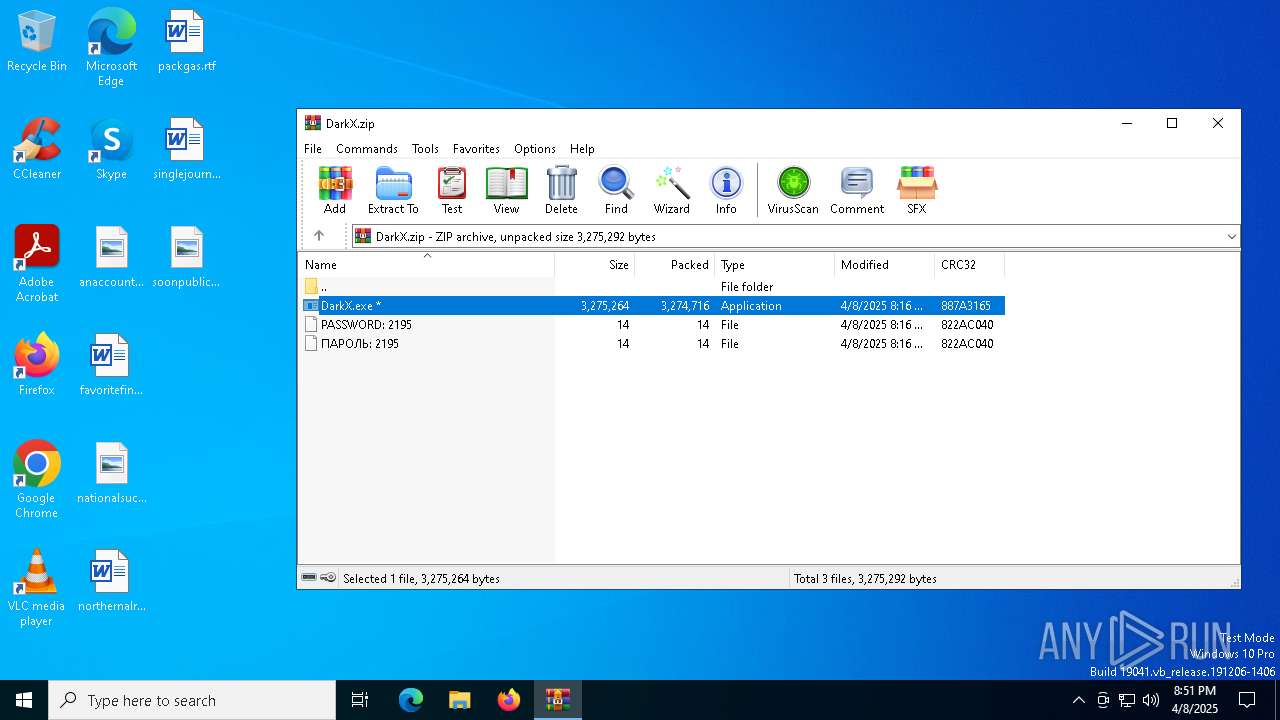Click the WinRAR taskbar button

[557, 700]
